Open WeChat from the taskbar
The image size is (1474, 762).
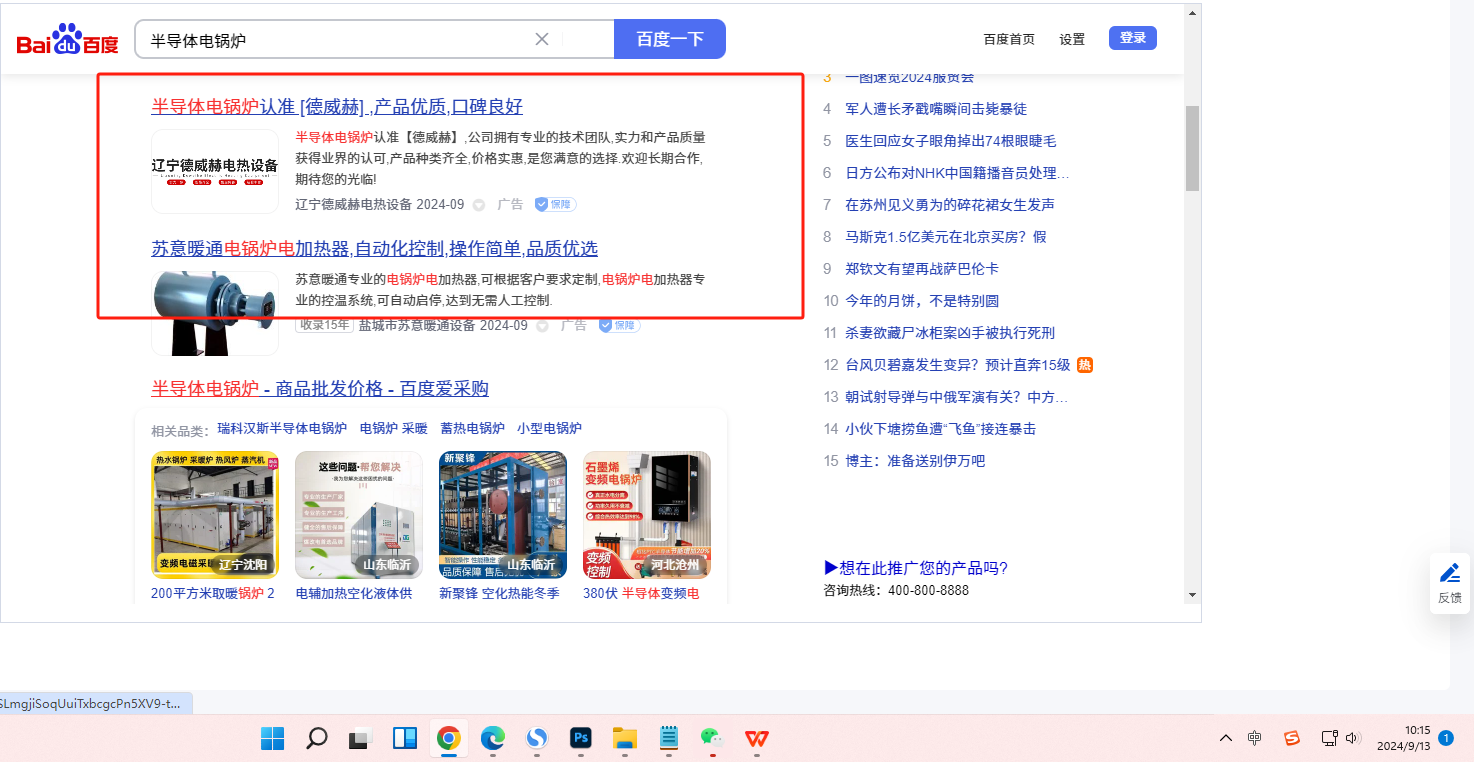tap(712, 738)
